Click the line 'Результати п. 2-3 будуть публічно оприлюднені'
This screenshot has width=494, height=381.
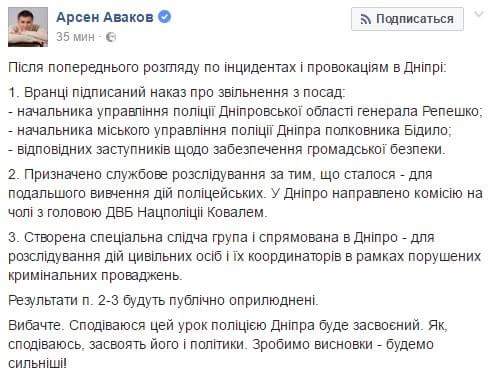tap(163, 300)
